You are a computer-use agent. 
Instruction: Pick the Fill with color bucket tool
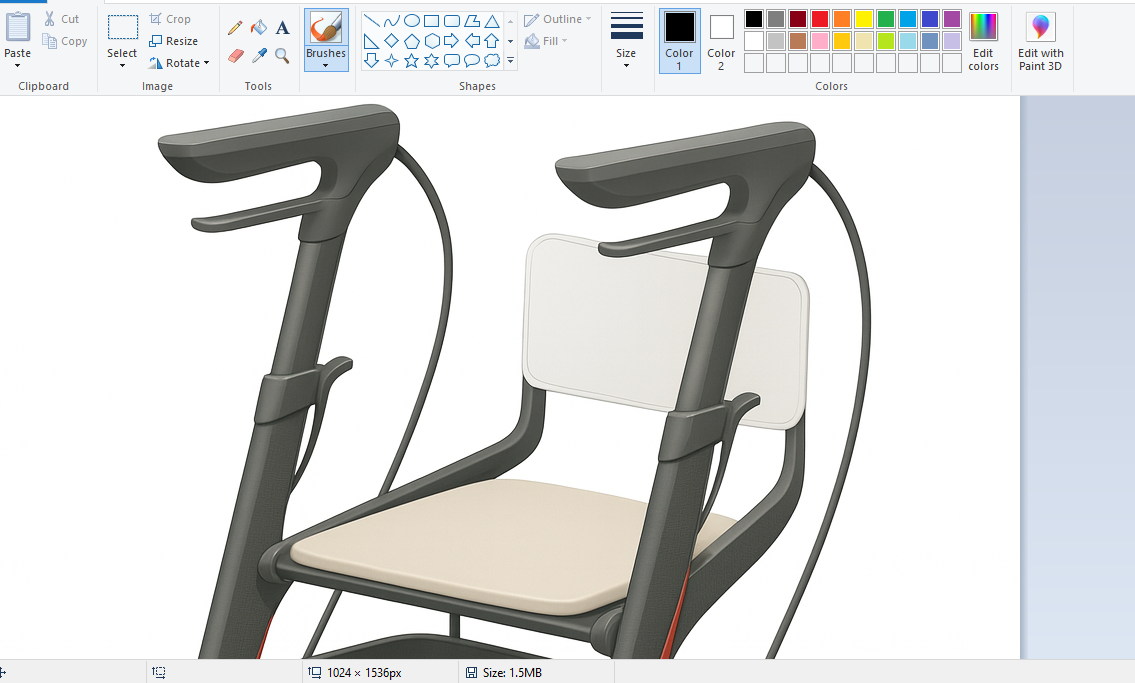pyautogui.click(x=259, y=28)
